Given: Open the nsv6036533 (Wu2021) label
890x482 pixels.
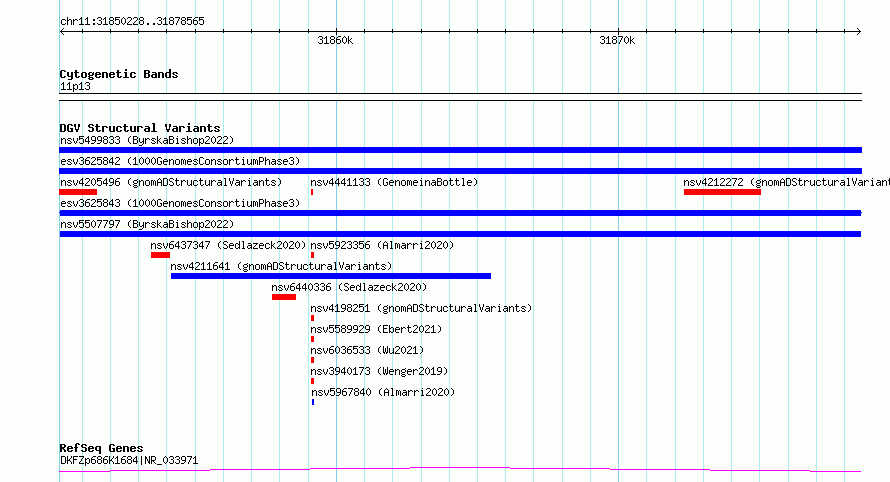Looking at the screenshot, I should [367, 350].
